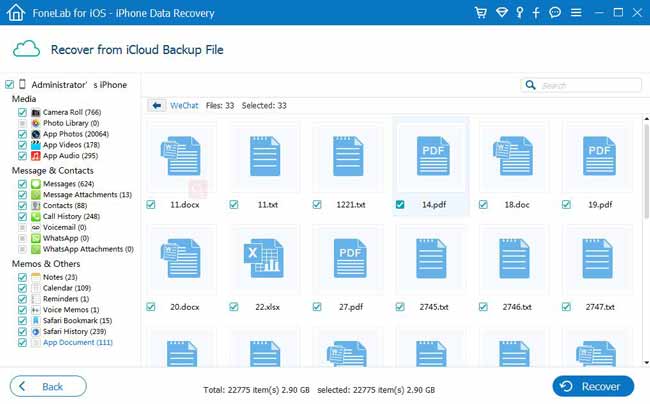Uncheck the App Document checkbox
Screen dimensions: 650x404
pyautogui.click(x=22, y=343)
